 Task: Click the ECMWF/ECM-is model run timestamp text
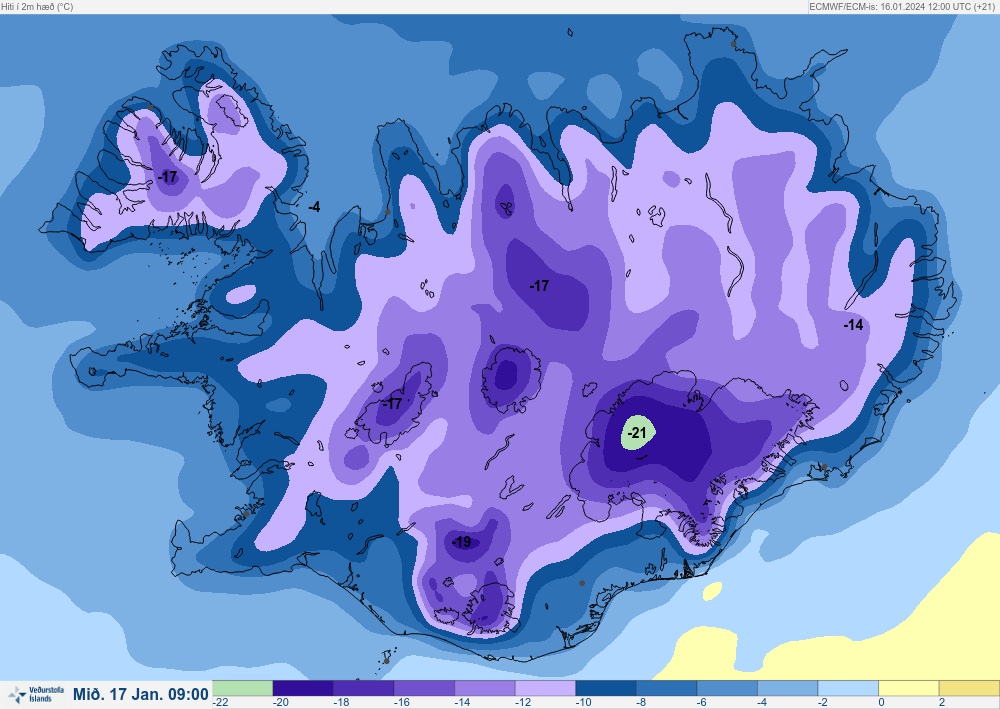point(901,6)
